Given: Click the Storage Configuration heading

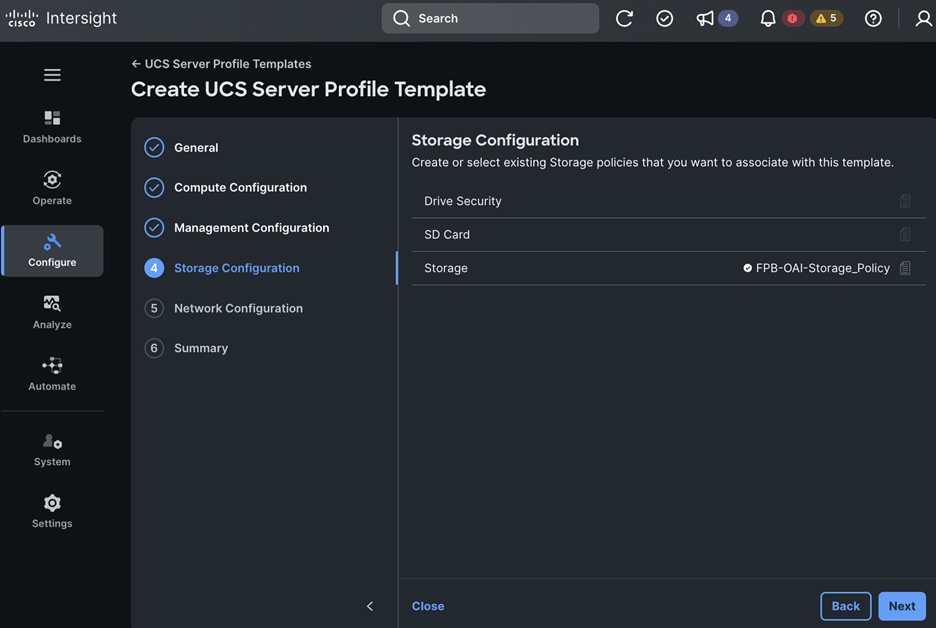Looking at the screenshot, I should [x=495, y=140].
